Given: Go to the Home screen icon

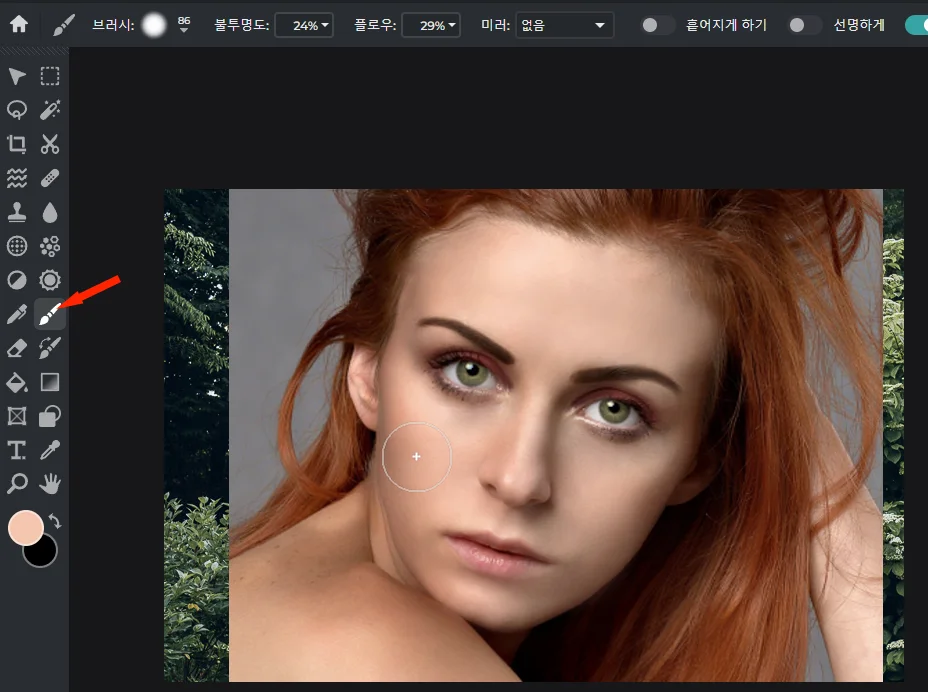Looking at the screenshot, I should click(18, 24).
